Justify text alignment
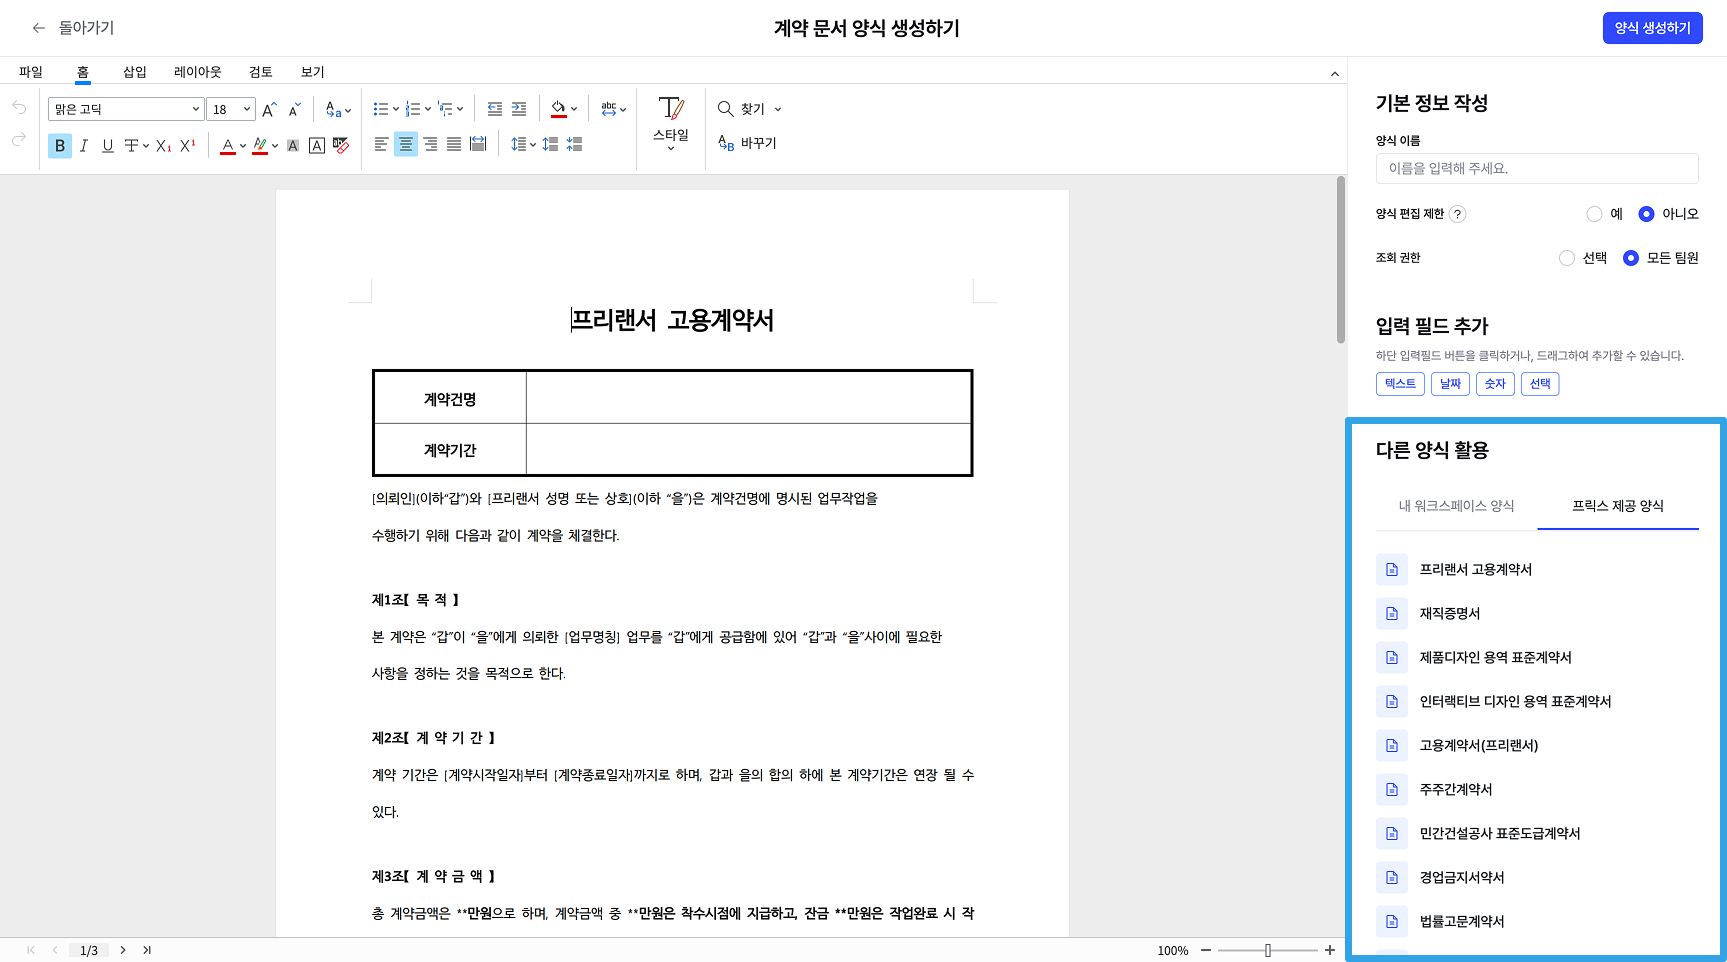Viewport: 1727px width, 962px height. point(454,144)
